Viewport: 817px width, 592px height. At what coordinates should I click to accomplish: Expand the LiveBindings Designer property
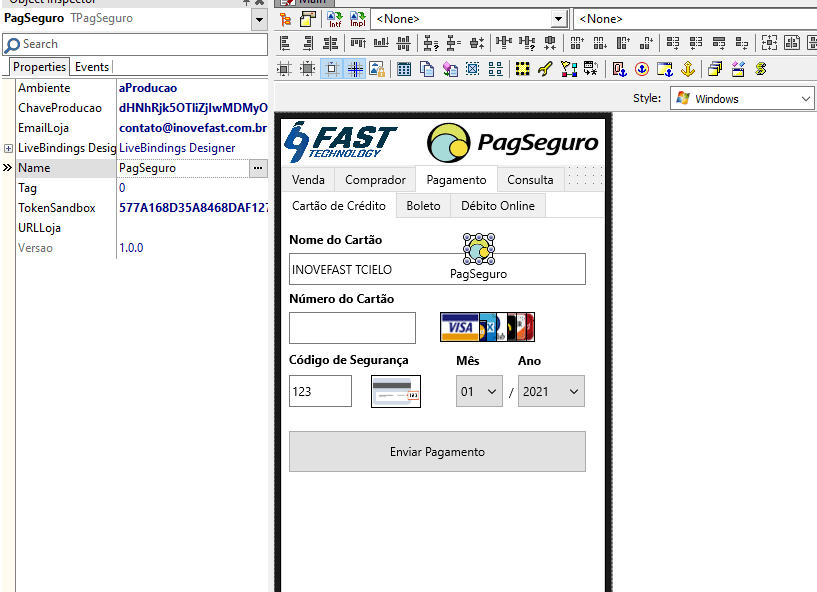(x=8, y=149)
